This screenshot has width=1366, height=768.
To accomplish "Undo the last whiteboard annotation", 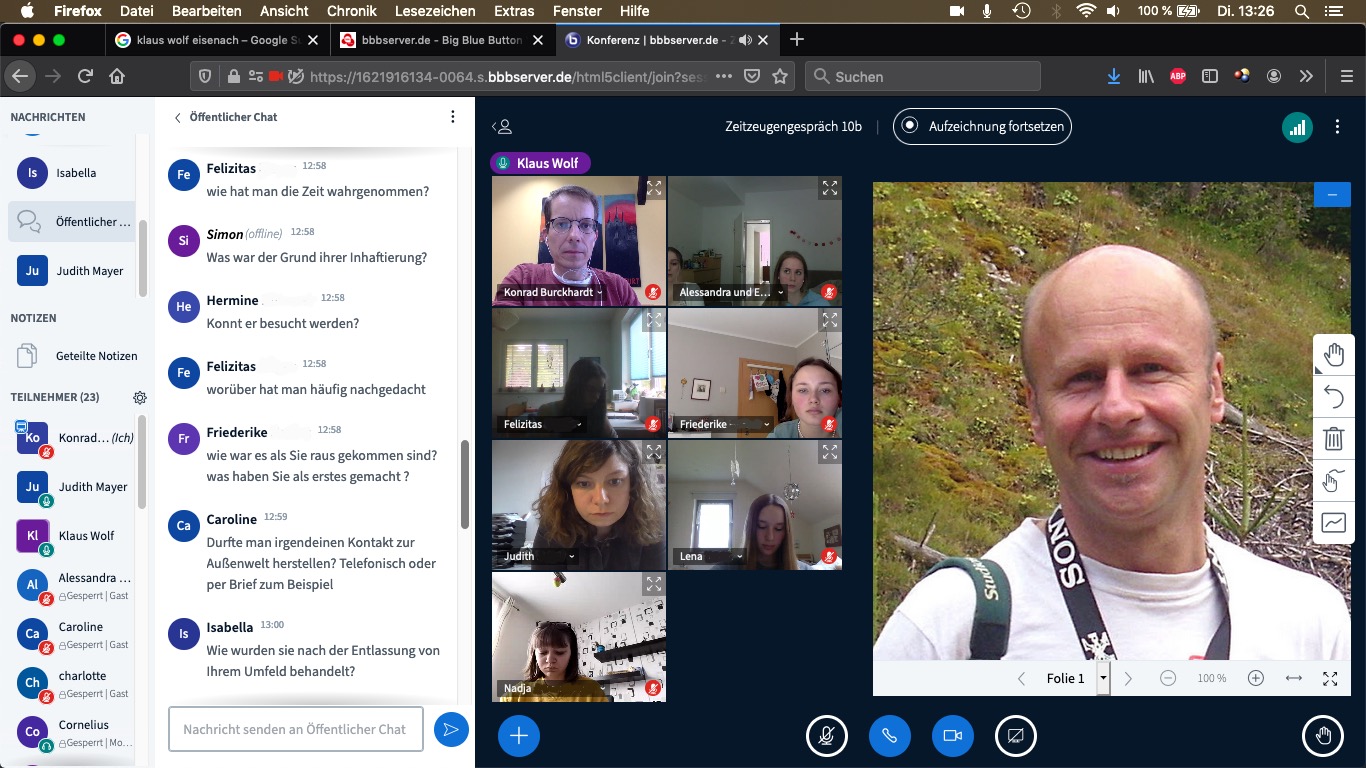I will (x=1333, y=397).
